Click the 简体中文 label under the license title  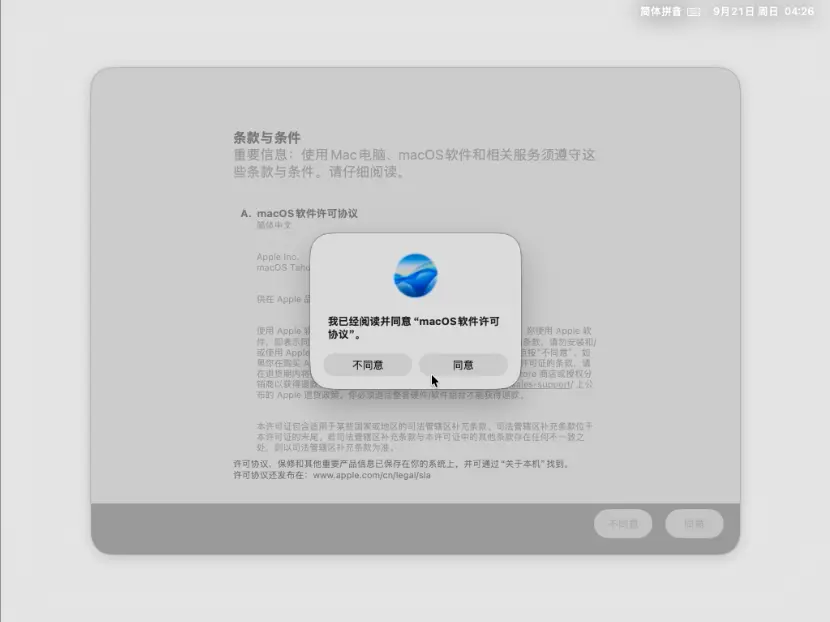click(x=274, y=225)
